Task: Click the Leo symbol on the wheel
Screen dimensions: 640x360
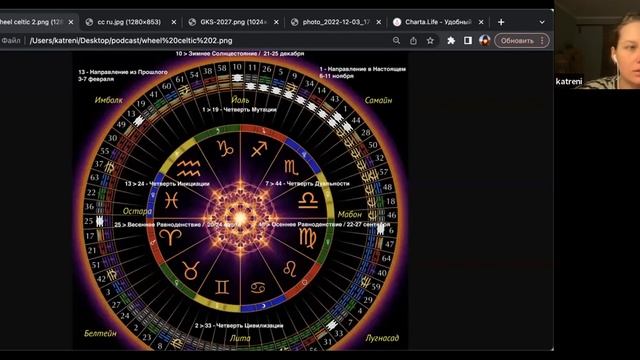Action: pyautogui.click(x=290, y=269)
